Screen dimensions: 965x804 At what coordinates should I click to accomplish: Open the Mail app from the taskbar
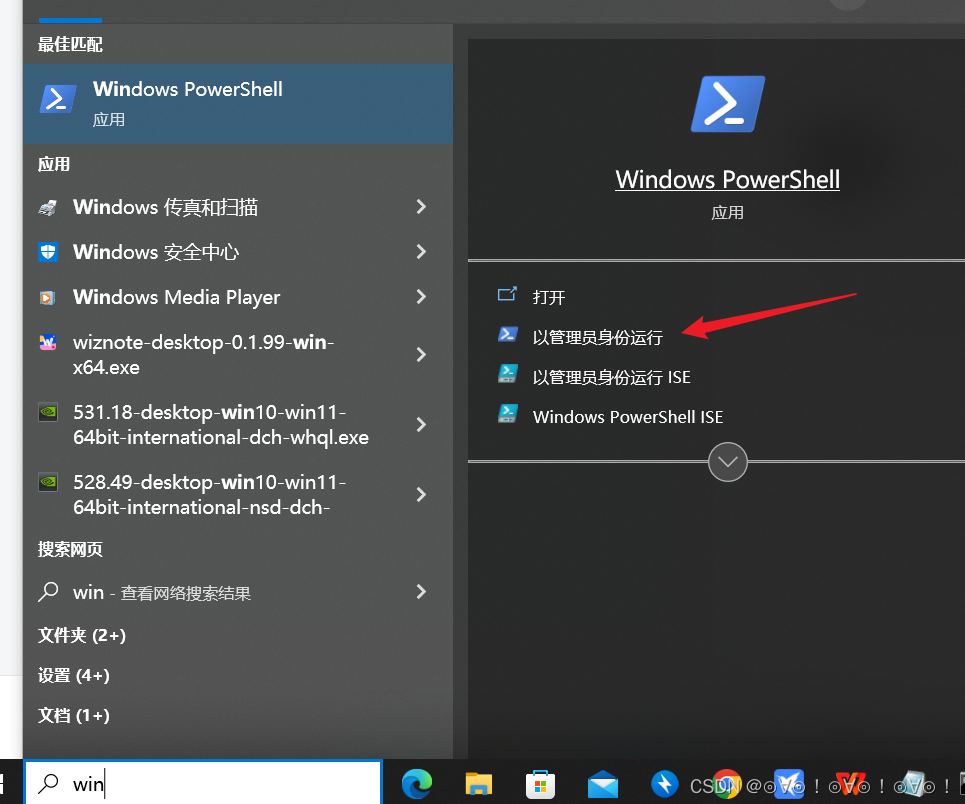pyautogui.click(x=603, y=784)
